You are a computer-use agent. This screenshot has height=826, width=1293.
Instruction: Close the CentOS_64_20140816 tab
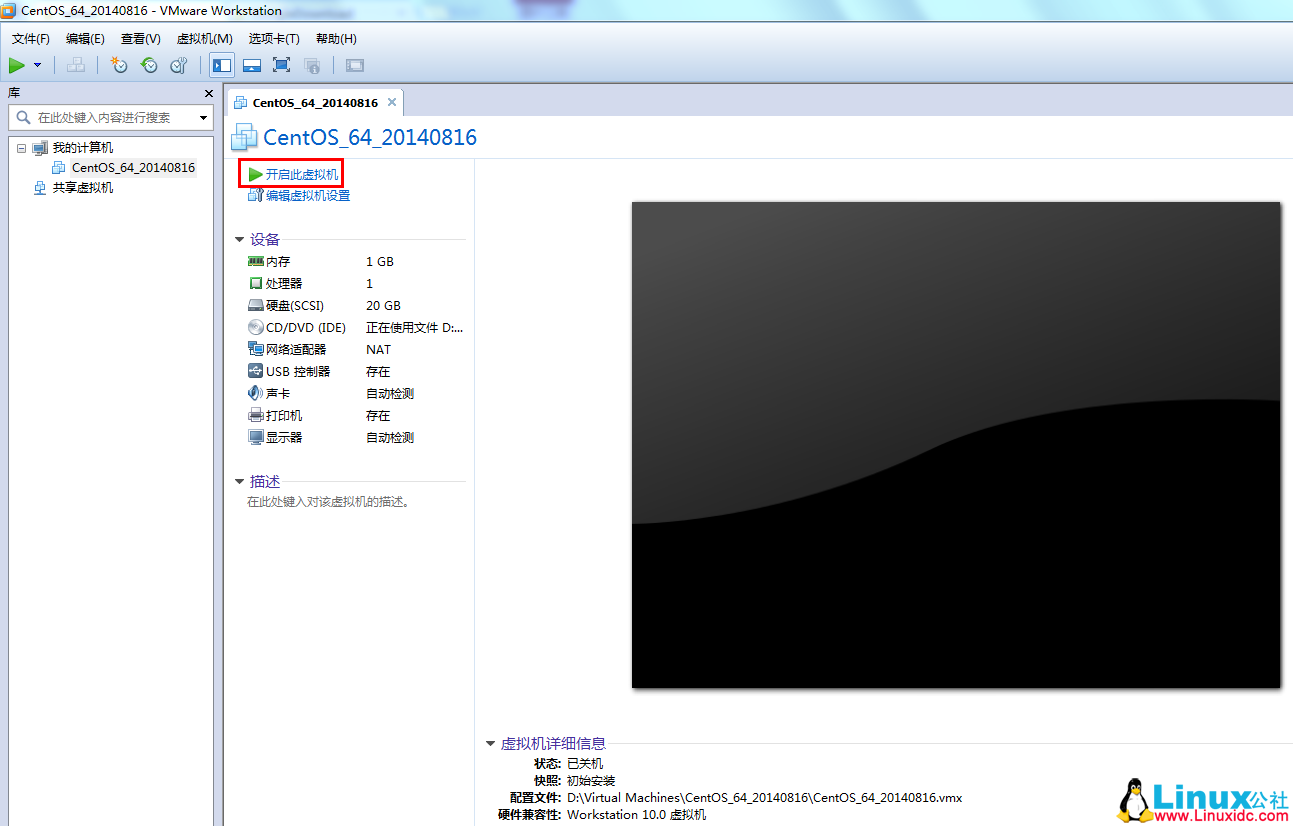pos(392,102)
